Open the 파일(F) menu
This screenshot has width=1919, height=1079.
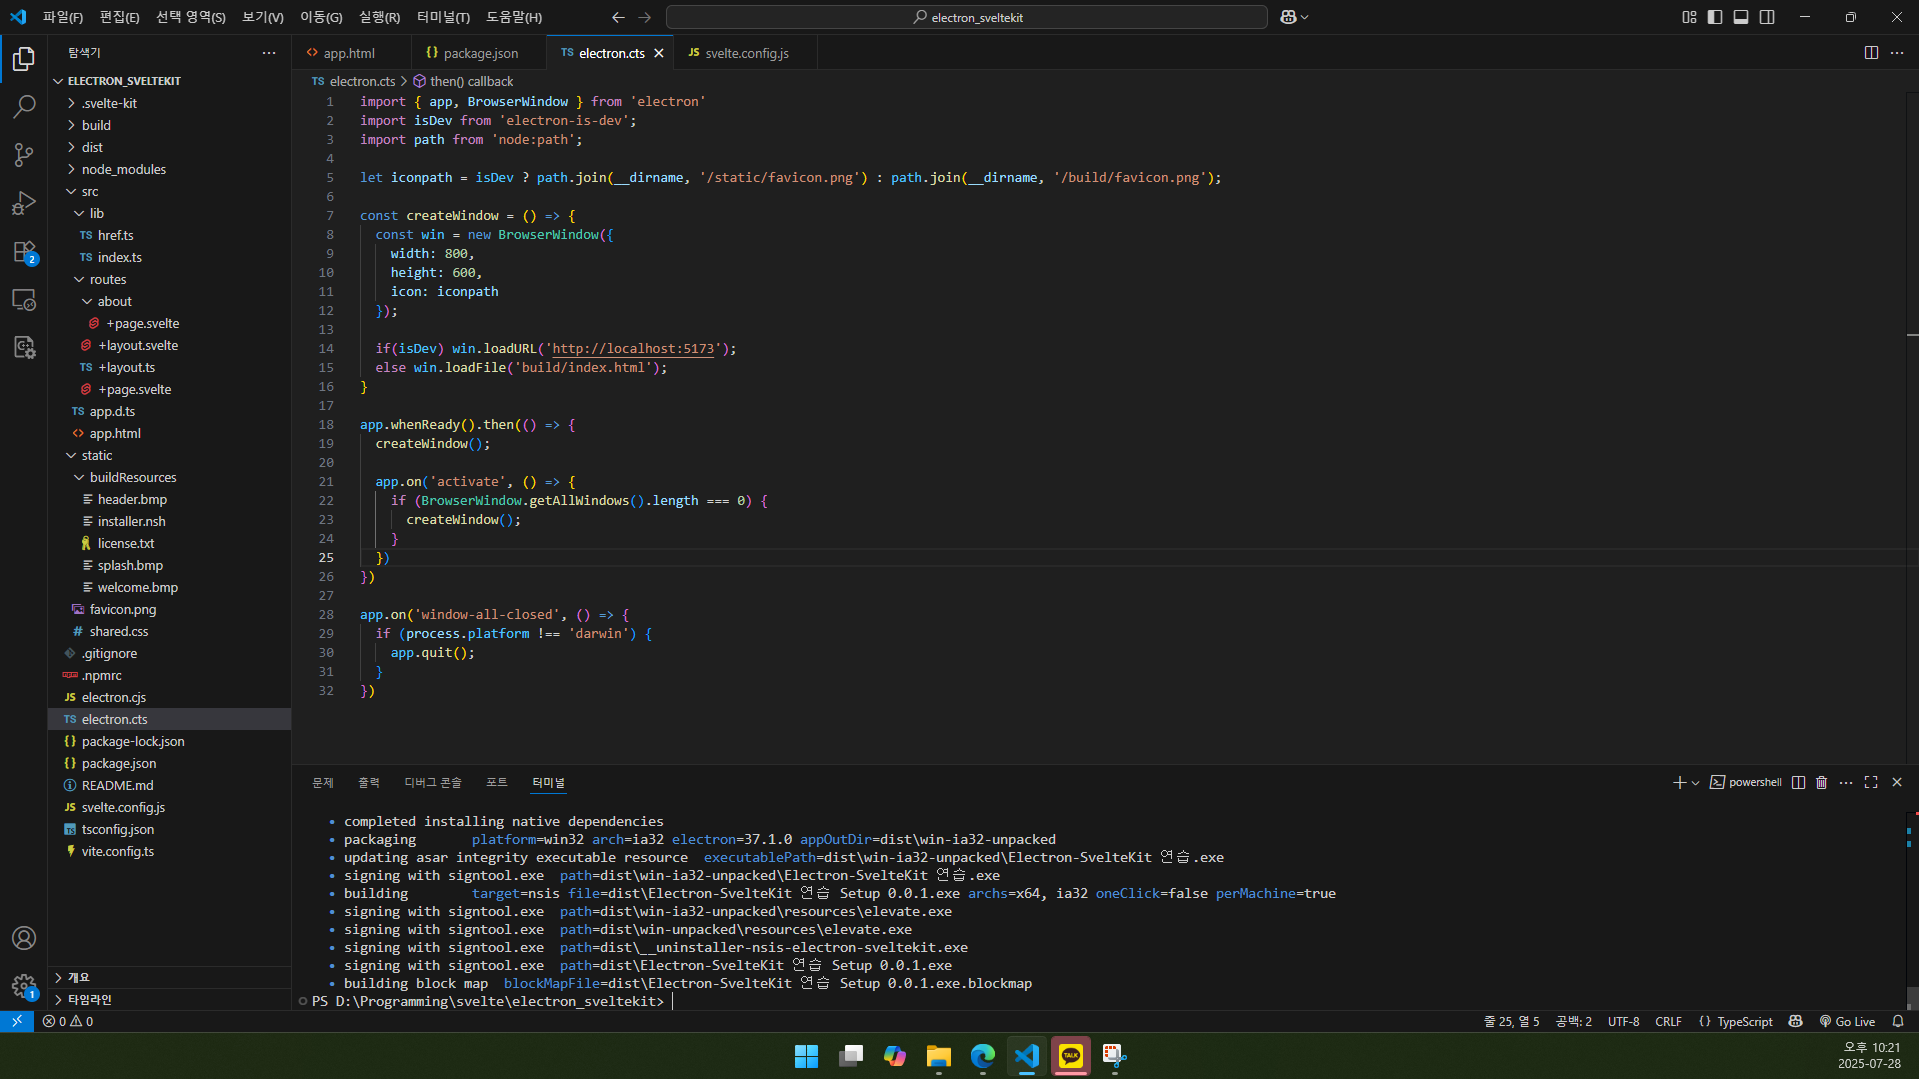(63, 17)
